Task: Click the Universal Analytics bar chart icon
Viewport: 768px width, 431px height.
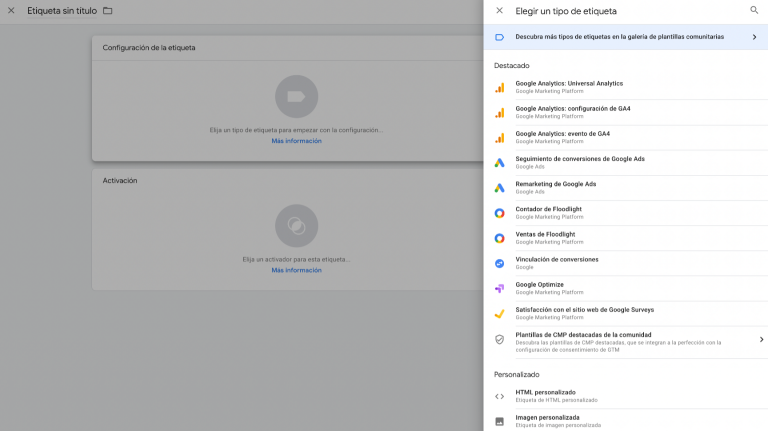Action: tap(499, 88)
